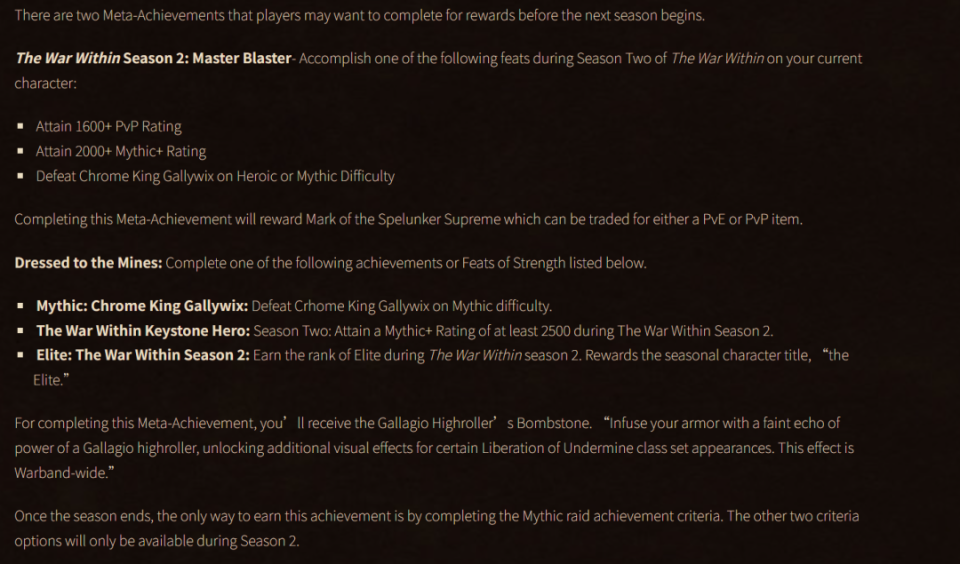Screen dimensions: 960x564
Task: Click bullet beside 'The War Within Keystone Hero'
Action: point(21,330)
